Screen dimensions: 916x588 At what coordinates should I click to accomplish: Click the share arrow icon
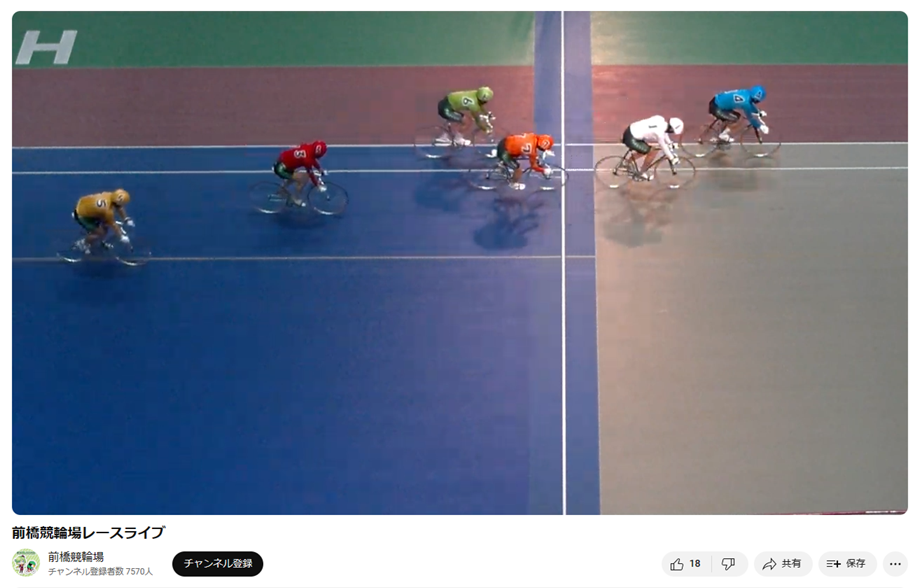tap(769, 564)
